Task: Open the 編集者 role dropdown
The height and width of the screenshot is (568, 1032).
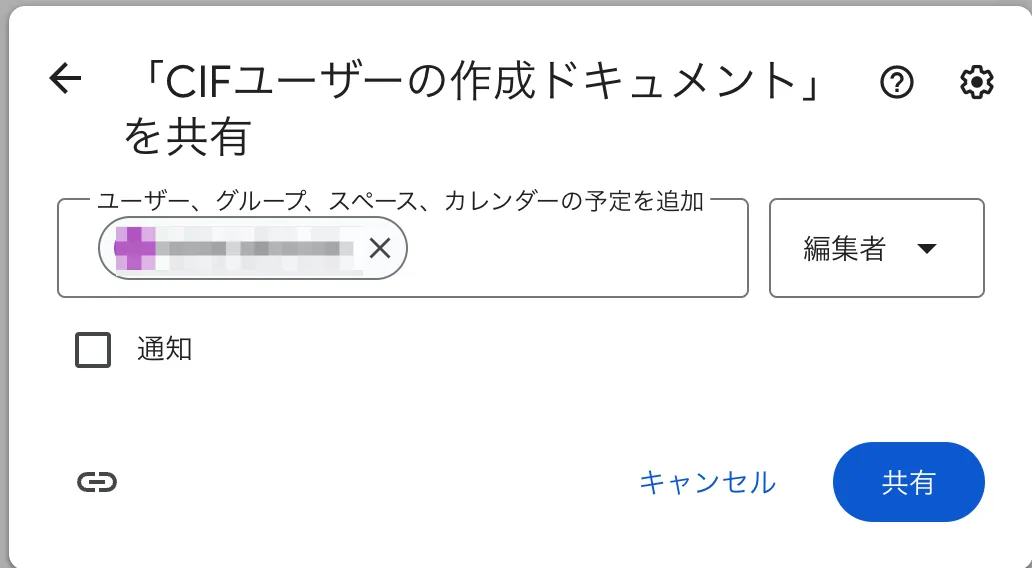Action: pyautogui.click(x=876, y=248)
